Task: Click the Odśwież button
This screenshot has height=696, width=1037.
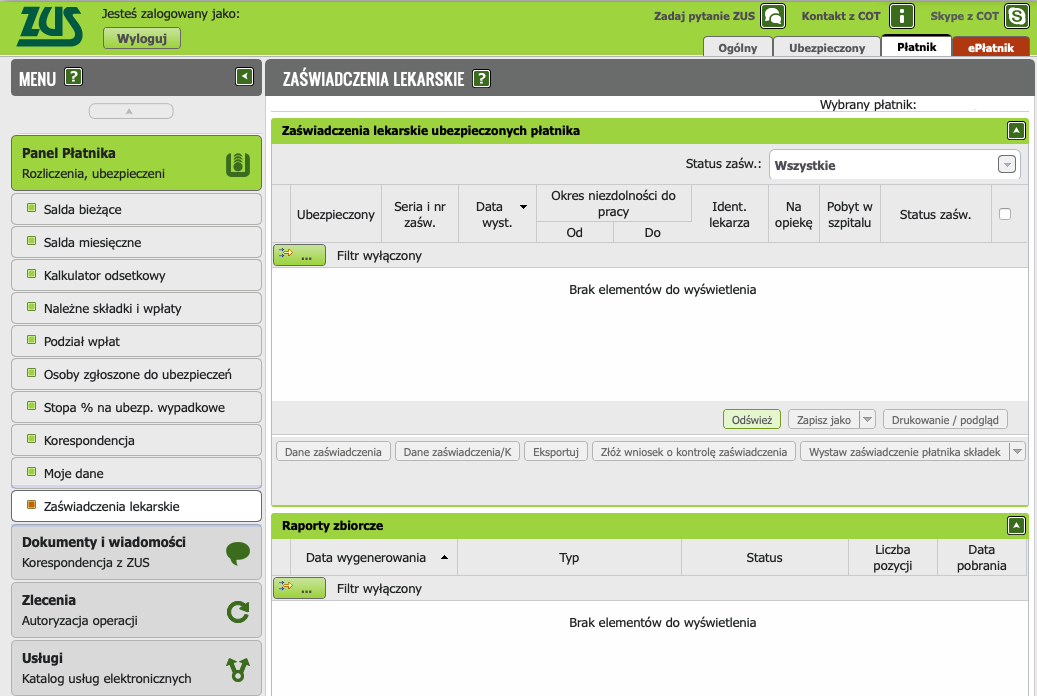Action: pyautogui.click(x=751, y=420)
